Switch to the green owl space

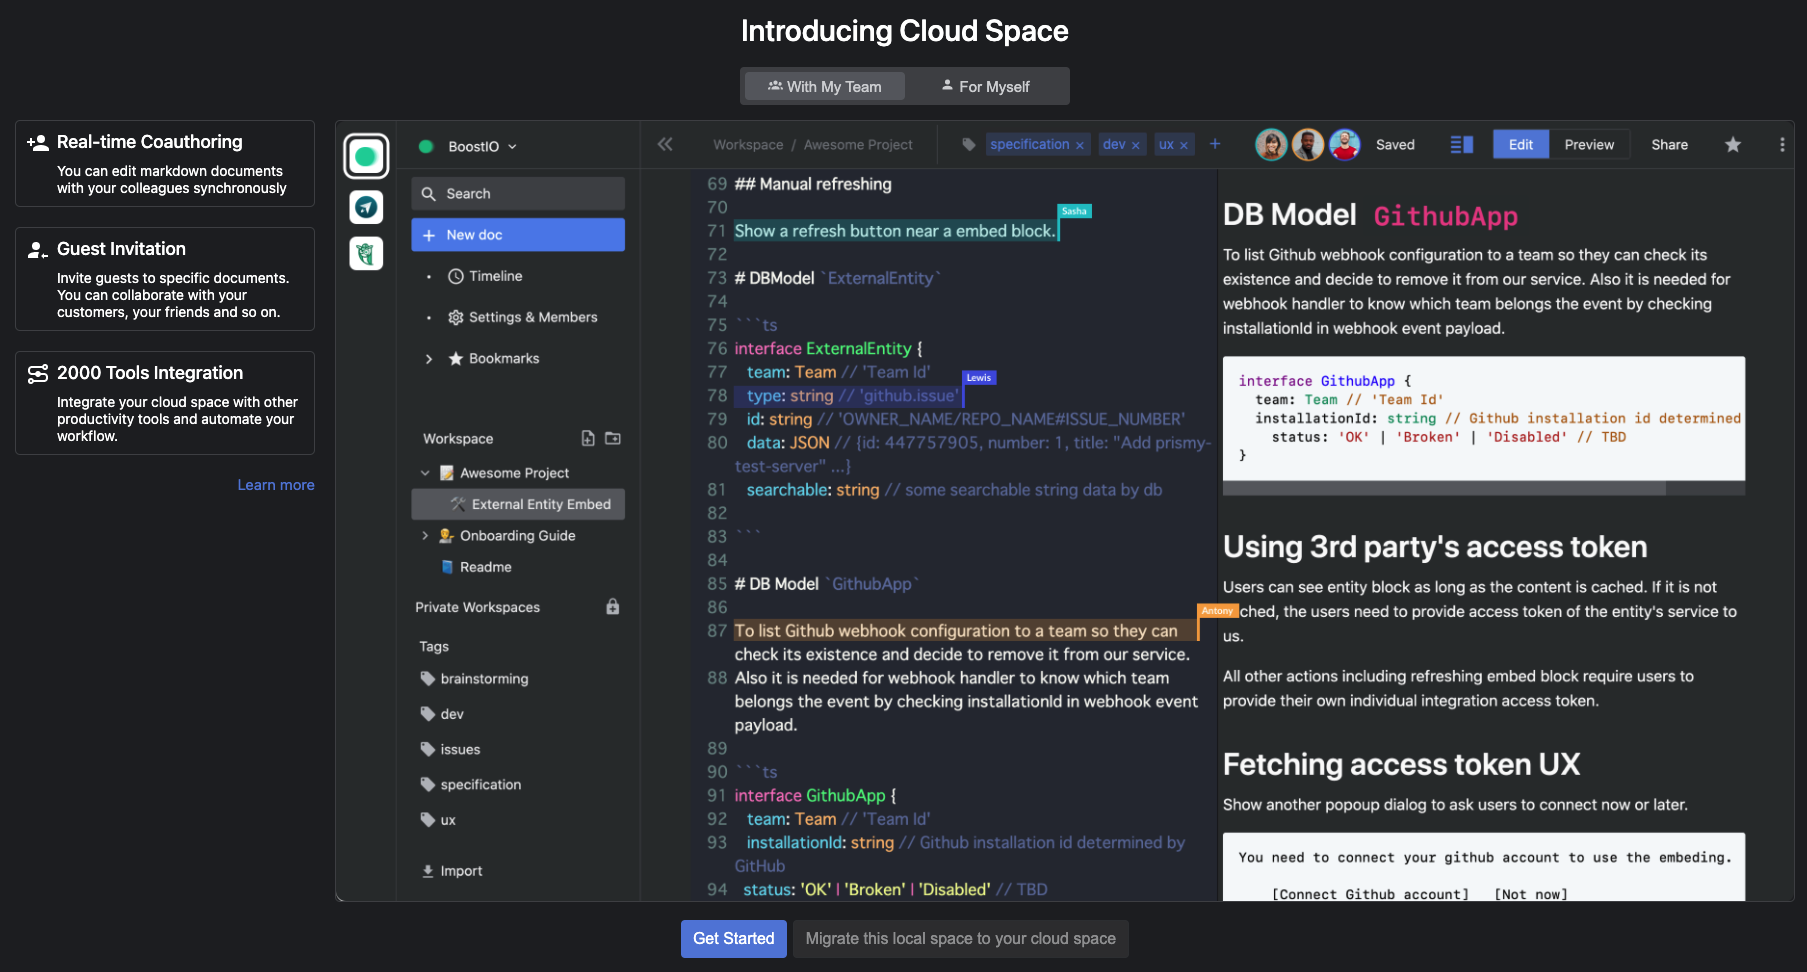pos(366,253)
